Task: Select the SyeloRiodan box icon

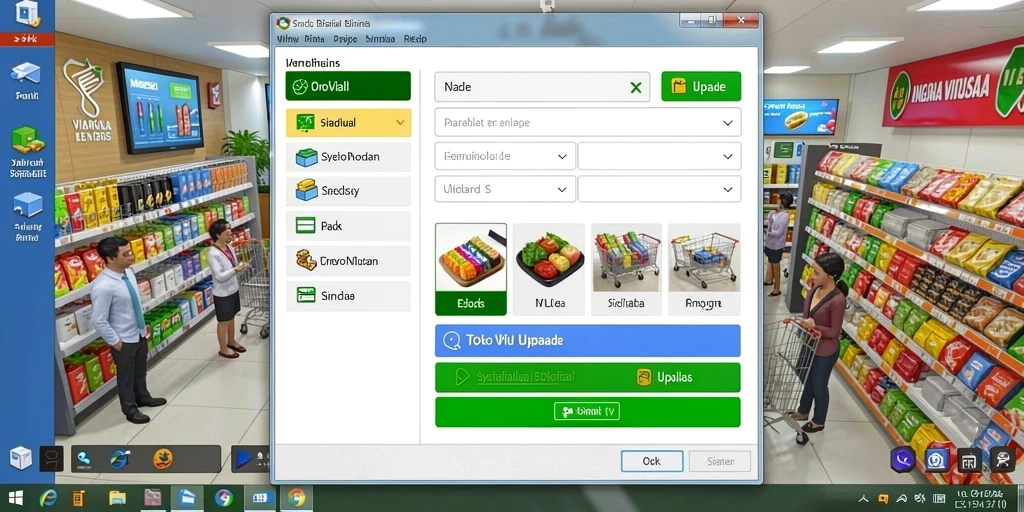Action: [306, 157]
